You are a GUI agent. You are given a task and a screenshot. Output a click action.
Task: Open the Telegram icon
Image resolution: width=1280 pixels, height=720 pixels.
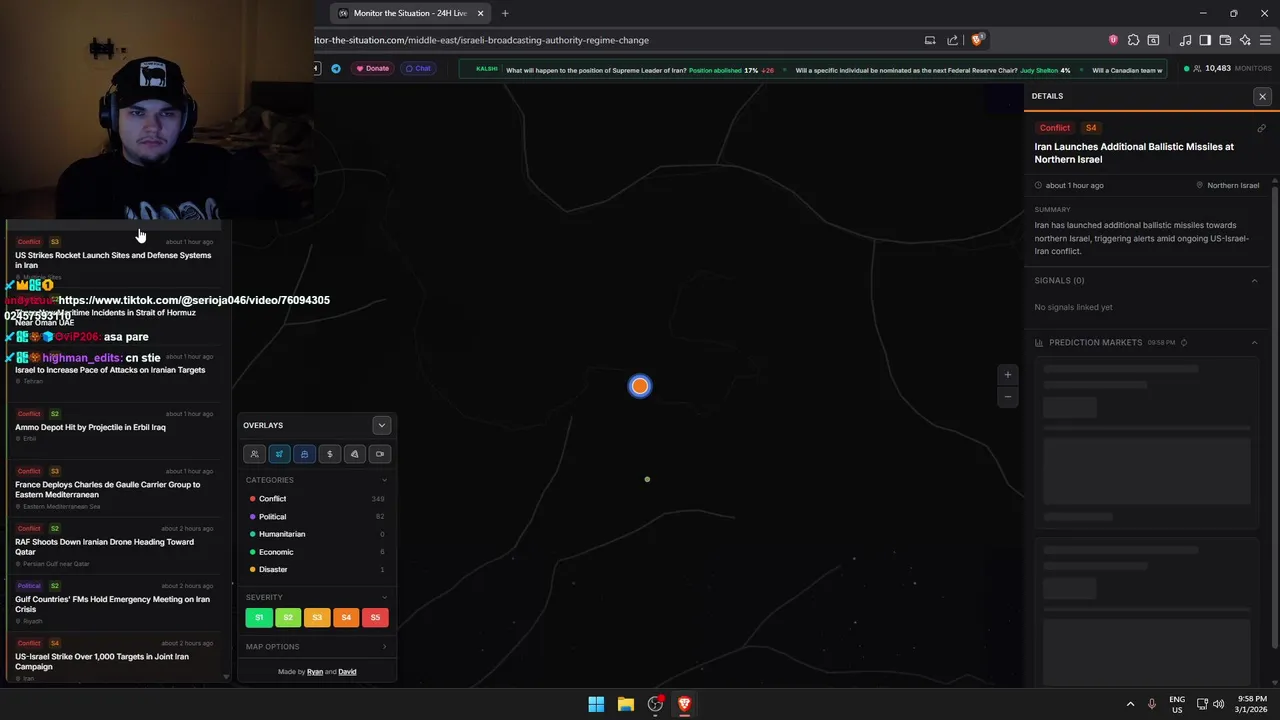tap(336, 69)
